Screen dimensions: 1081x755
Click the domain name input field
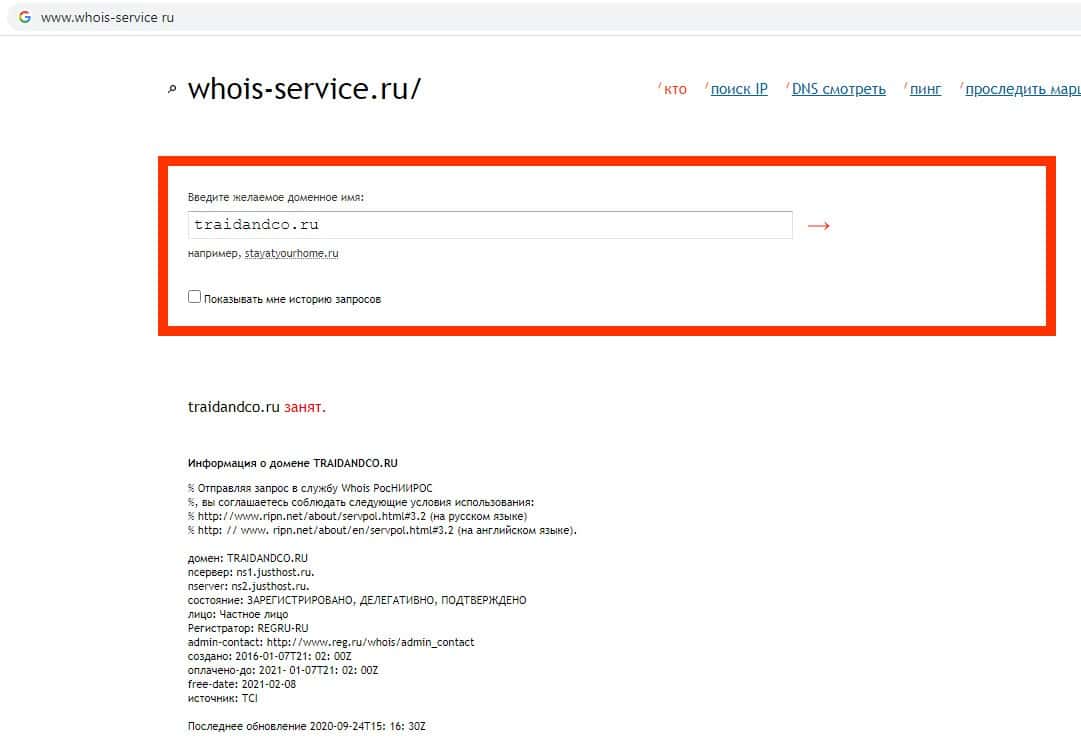tap(490, 225)
